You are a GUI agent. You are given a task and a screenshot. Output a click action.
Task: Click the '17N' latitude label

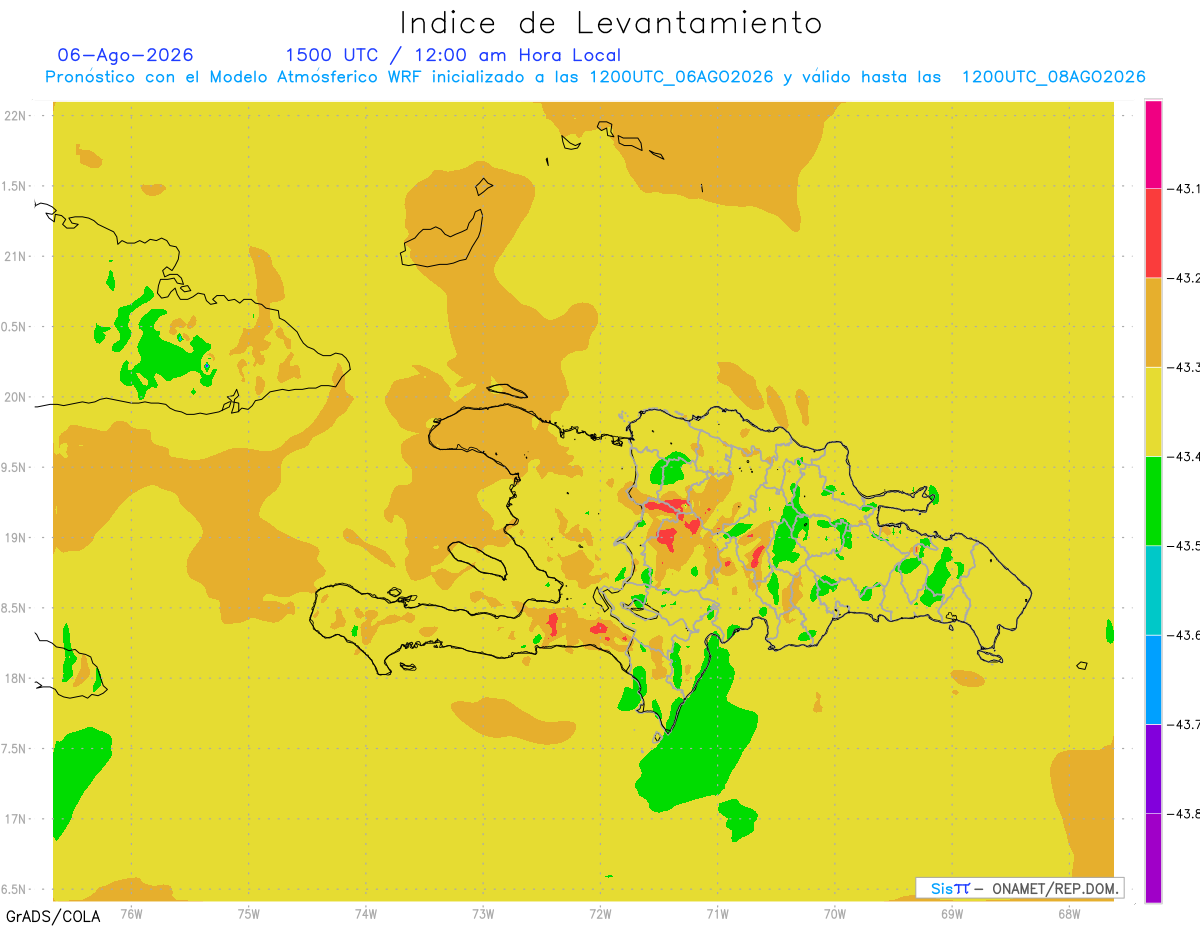coord(17,819)
